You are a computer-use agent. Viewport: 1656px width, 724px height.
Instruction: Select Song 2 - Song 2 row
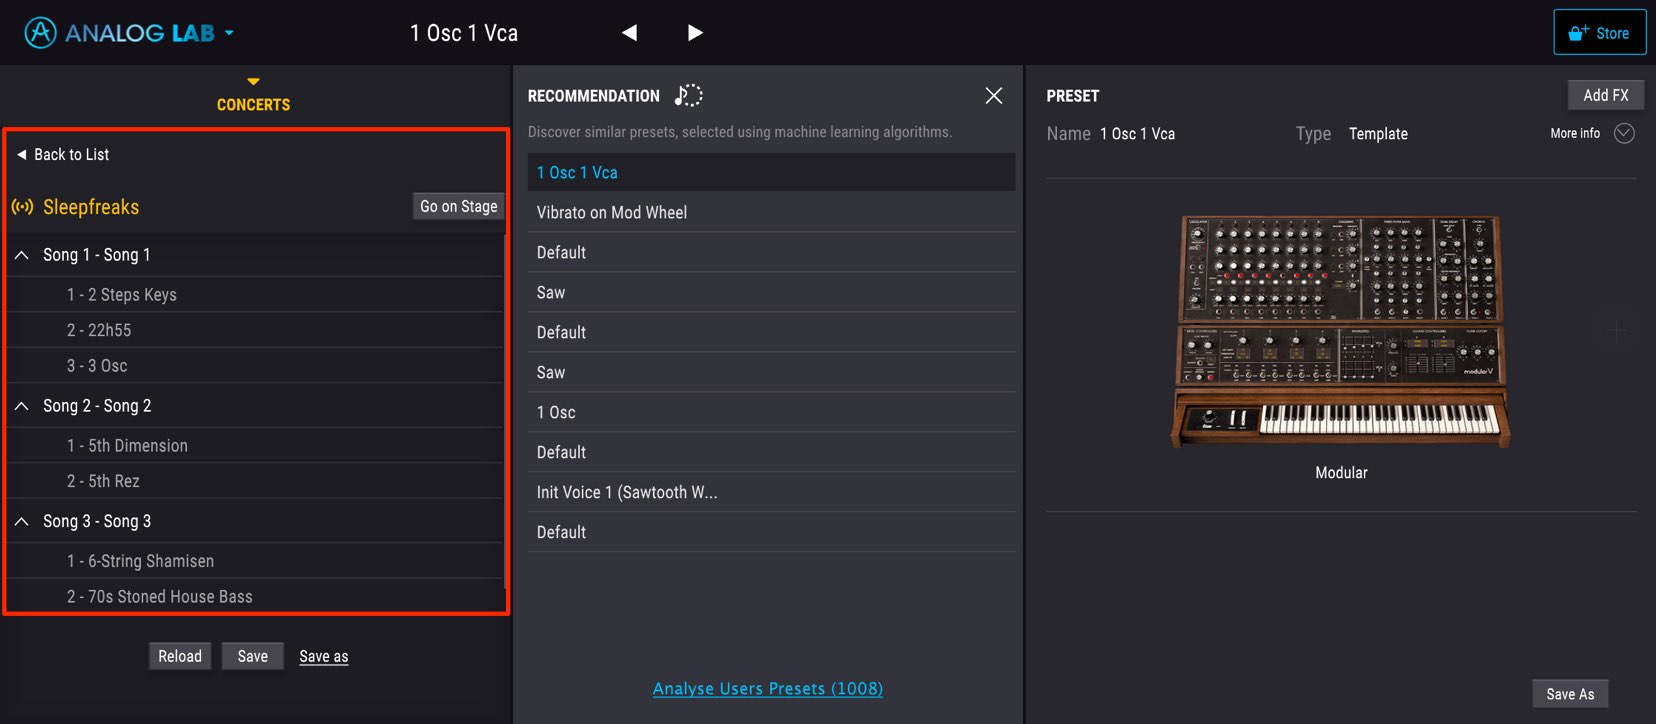tap(255, 406)
